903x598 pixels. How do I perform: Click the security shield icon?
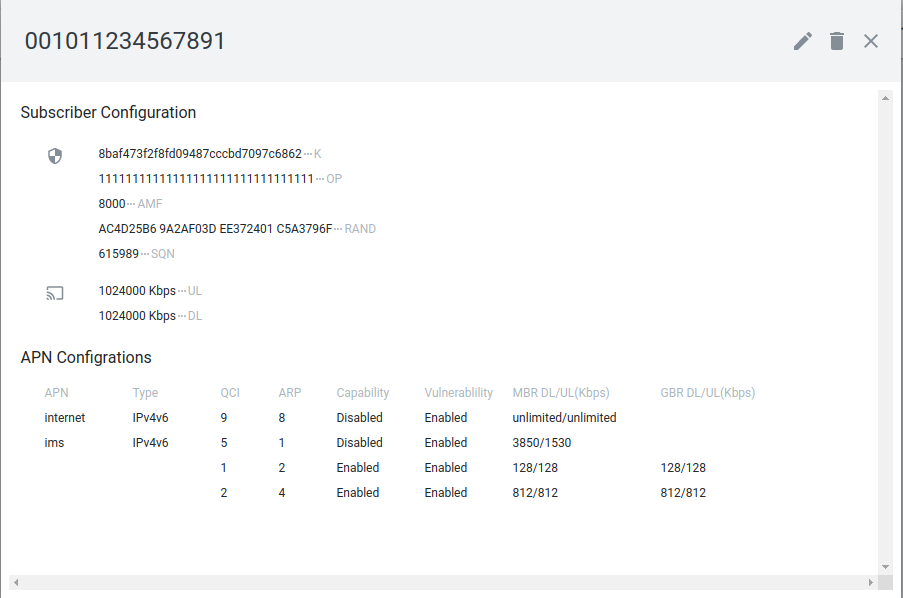pyautogui.click(x=55, y=156)
